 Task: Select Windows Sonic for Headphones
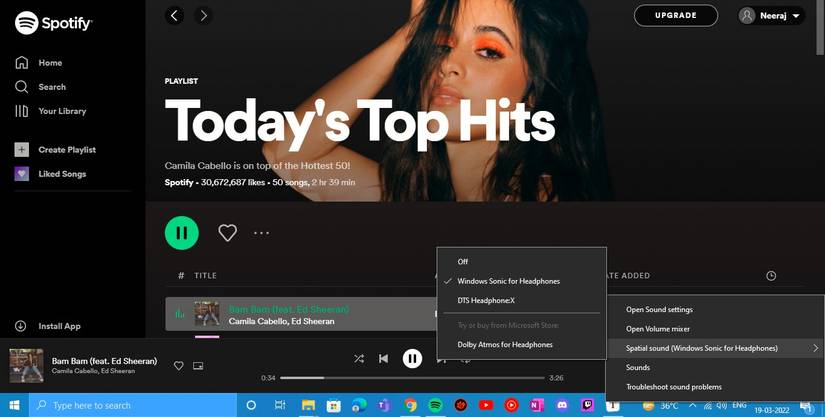pyautogui.click(x=521, y=281)
